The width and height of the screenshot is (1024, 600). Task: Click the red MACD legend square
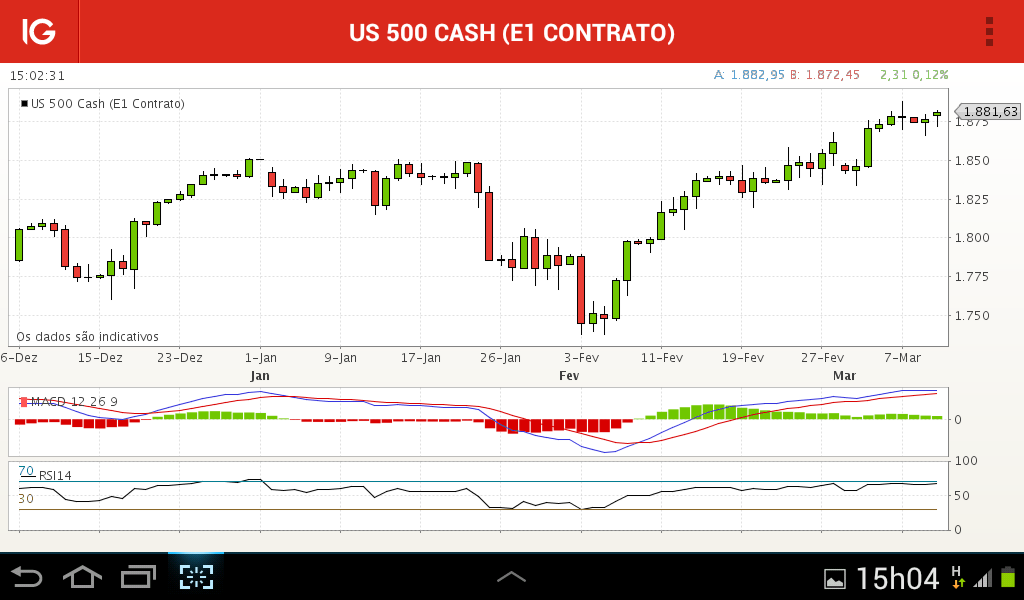[24, 402]
